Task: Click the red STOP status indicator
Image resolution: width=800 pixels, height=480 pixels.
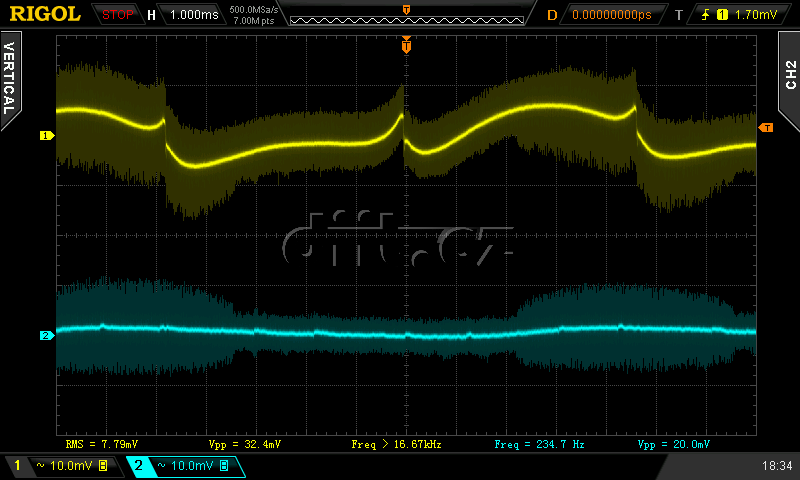Action: 118,15
